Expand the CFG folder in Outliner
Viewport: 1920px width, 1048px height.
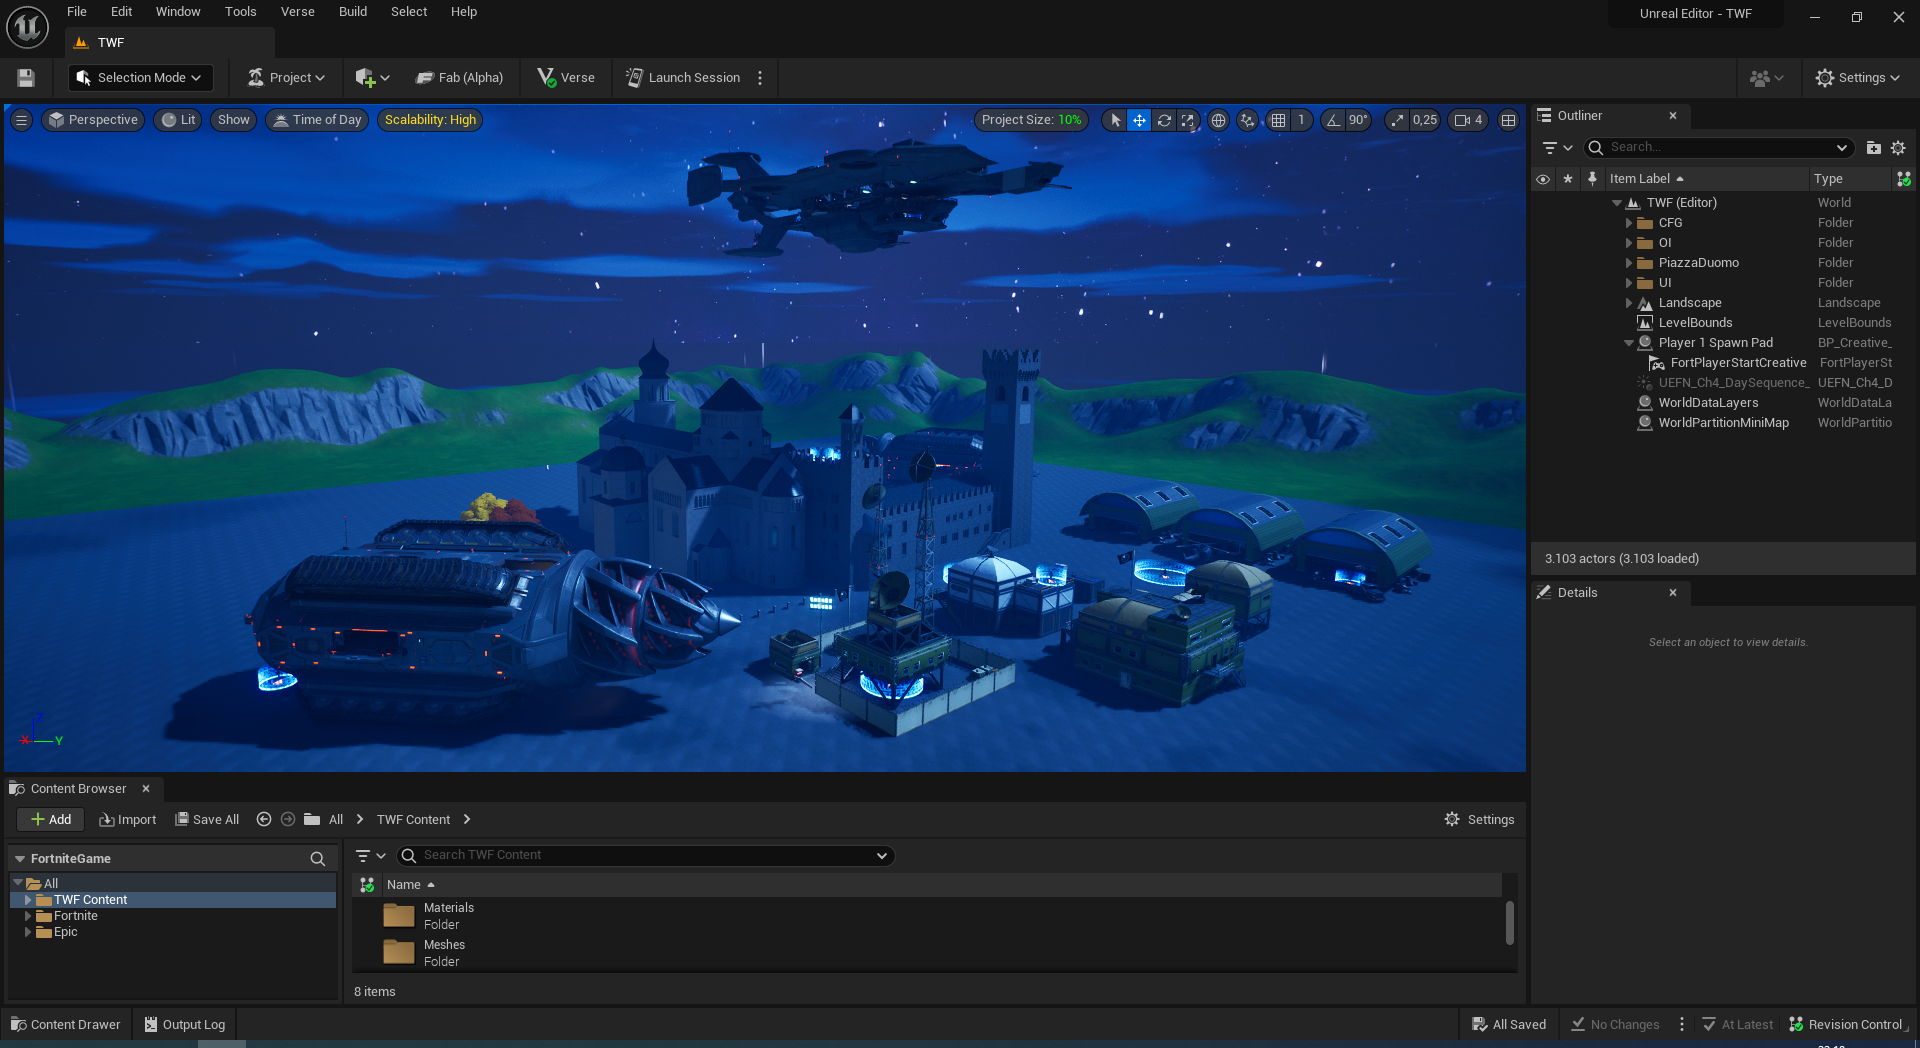point(1629,223)
